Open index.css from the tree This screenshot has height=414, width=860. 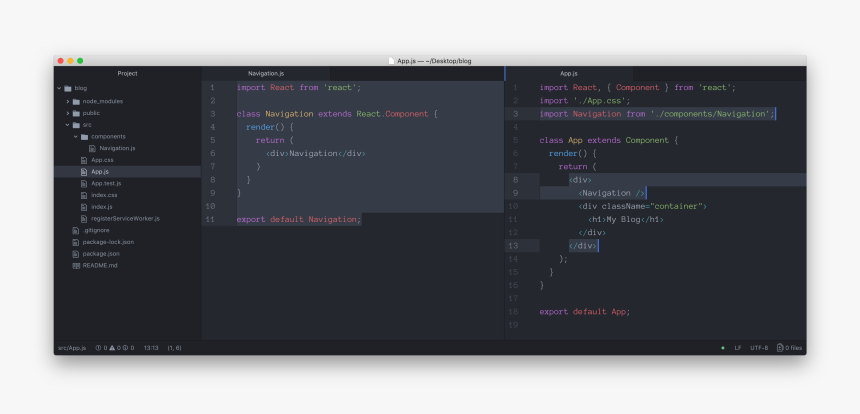[x=104, y=195]
